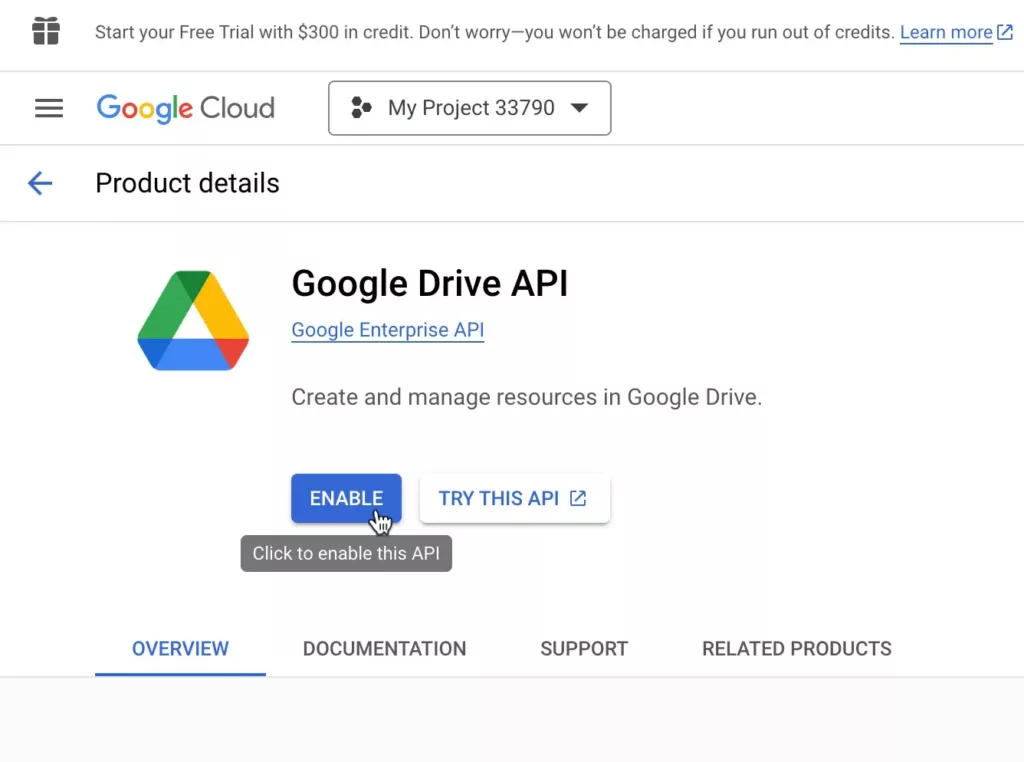Viewport: 1024px width, 762px height.
Task: Open the Documentation tab
Action: 384,648
